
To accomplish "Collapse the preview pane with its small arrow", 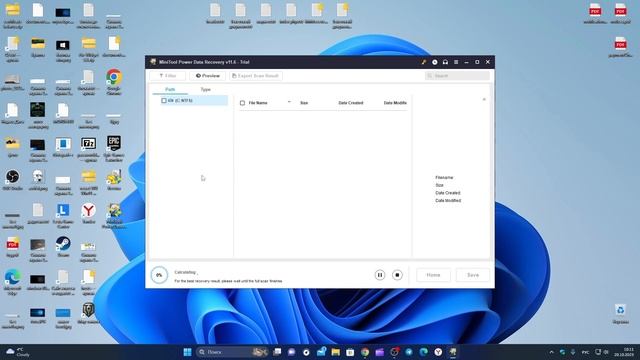I will pyautogui.click(x=484, y=99).
